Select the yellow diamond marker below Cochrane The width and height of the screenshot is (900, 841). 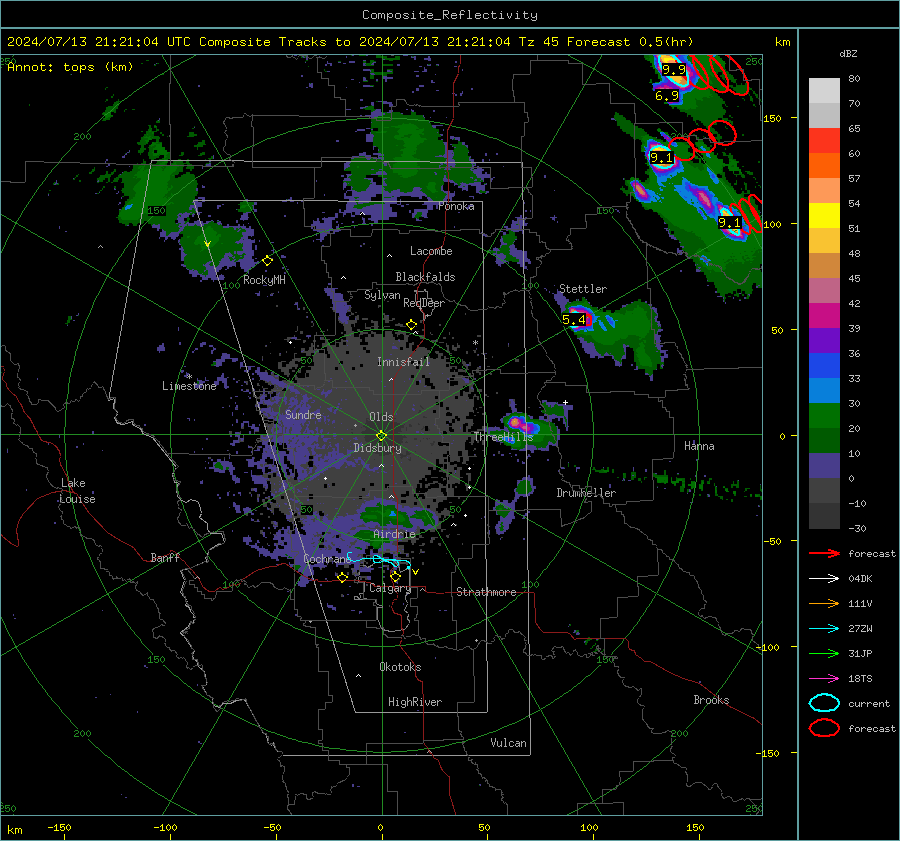coord(343,577)
